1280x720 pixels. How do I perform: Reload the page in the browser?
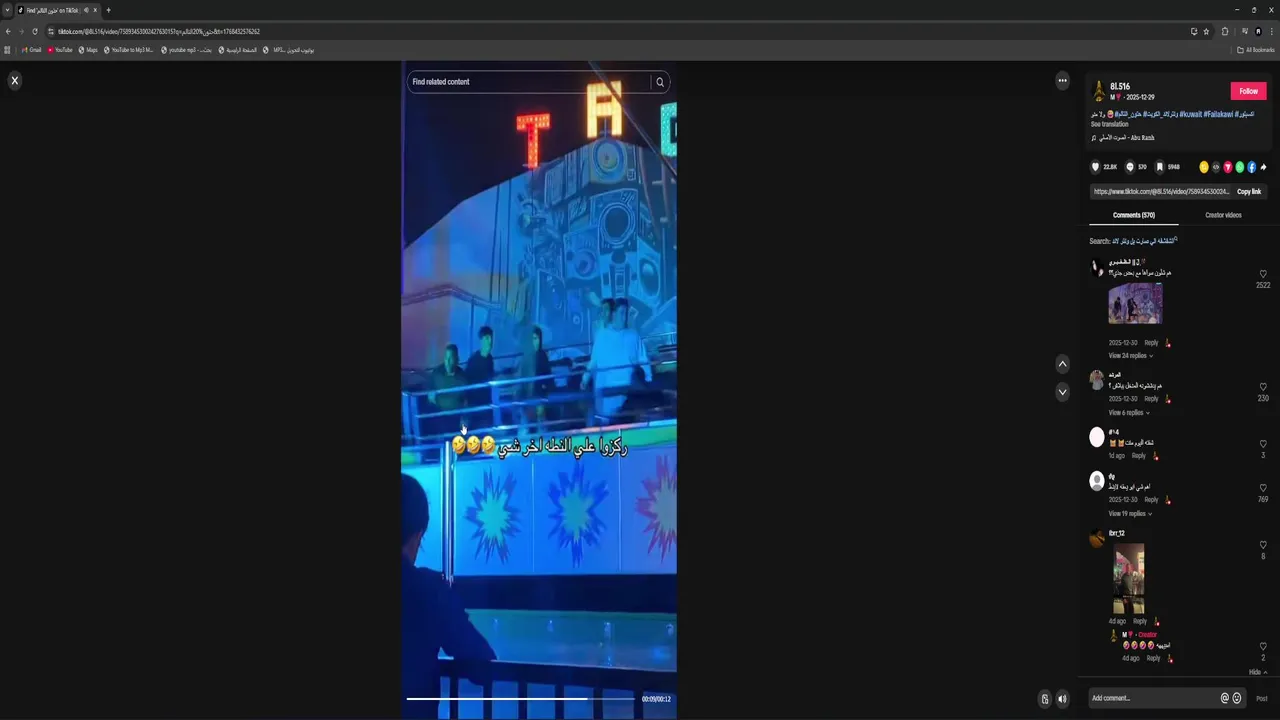[35, 31]
